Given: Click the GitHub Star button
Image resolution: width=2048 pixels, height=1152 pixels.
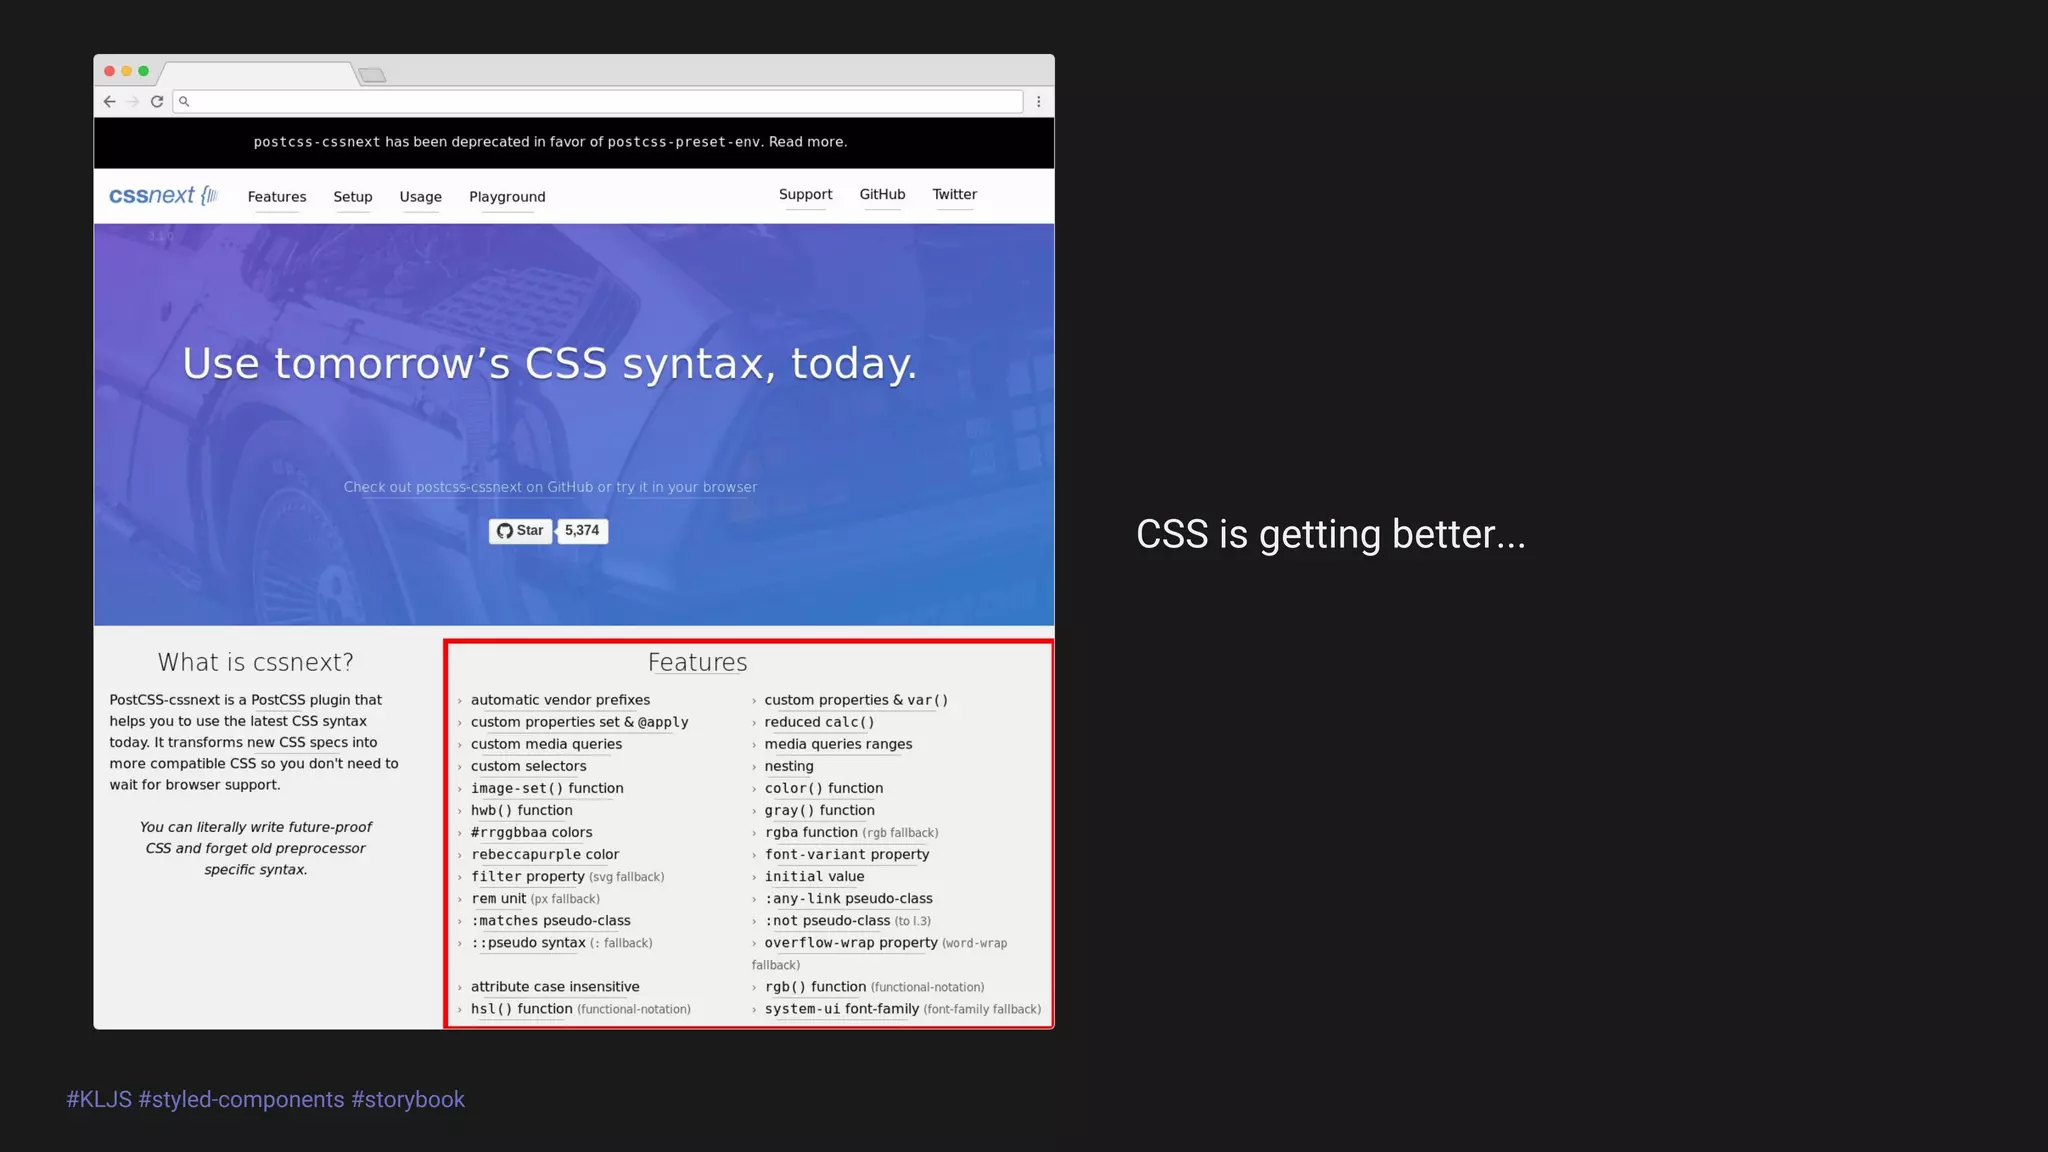Looking at the screenshot, I should click(x=520, y=531).
